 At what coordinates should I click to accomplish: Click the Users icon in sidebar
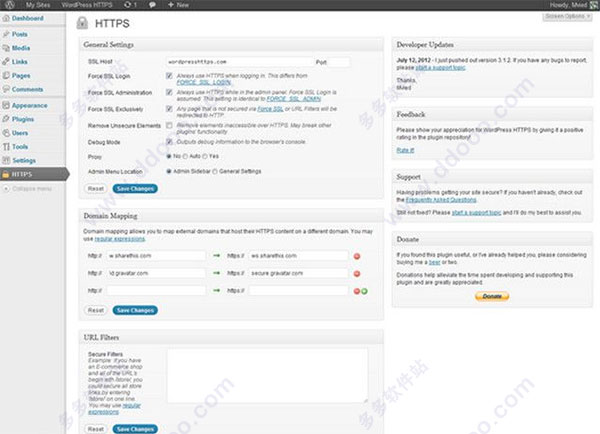(6, 133)
